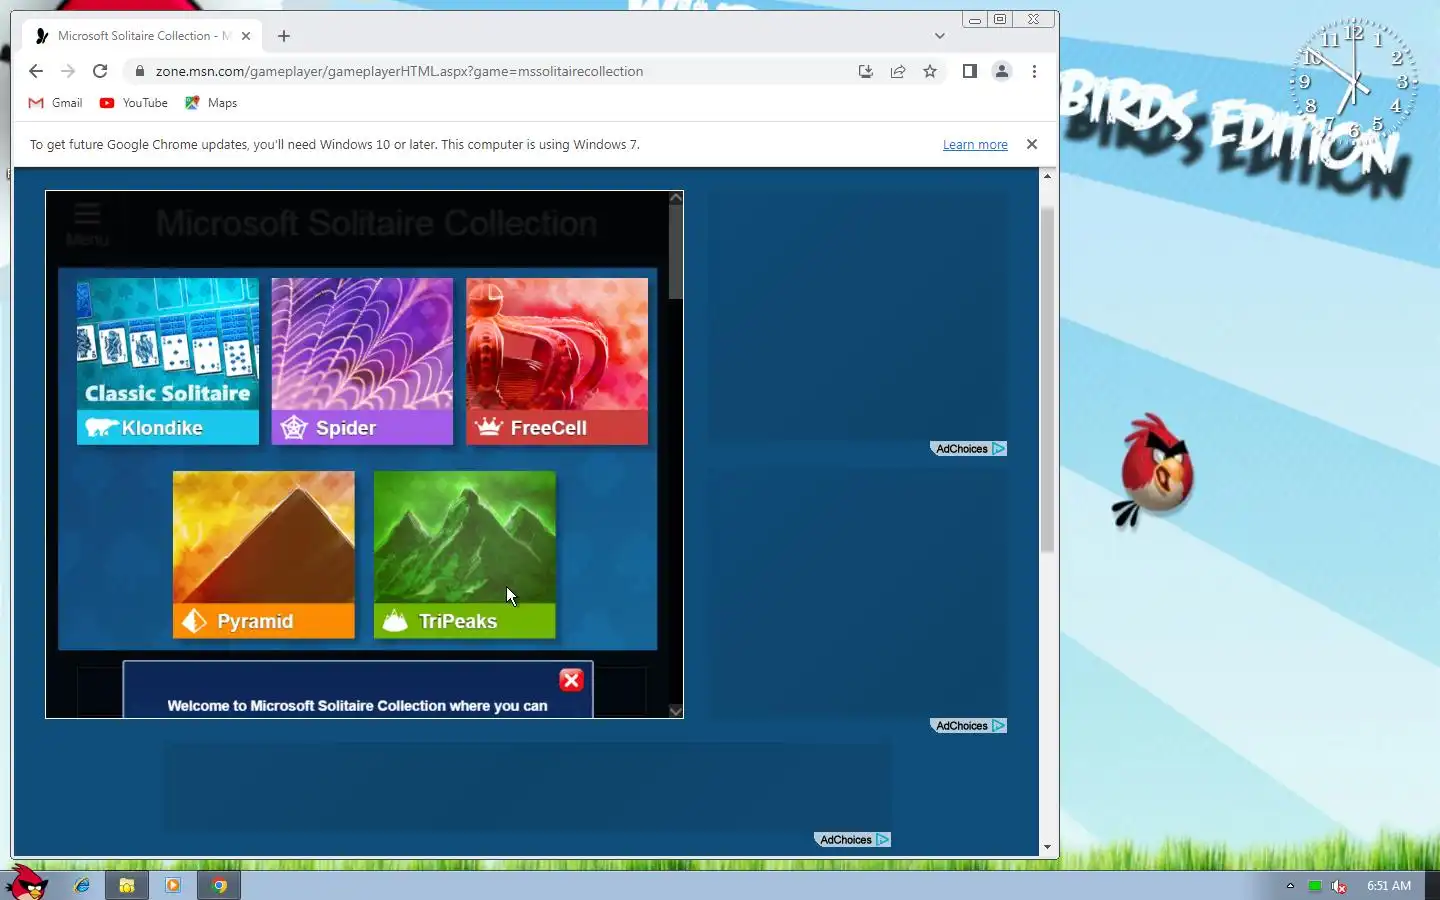This screenshot has height=900, width=1440.
Task: View site information lock icon
Action: [140, 71]
